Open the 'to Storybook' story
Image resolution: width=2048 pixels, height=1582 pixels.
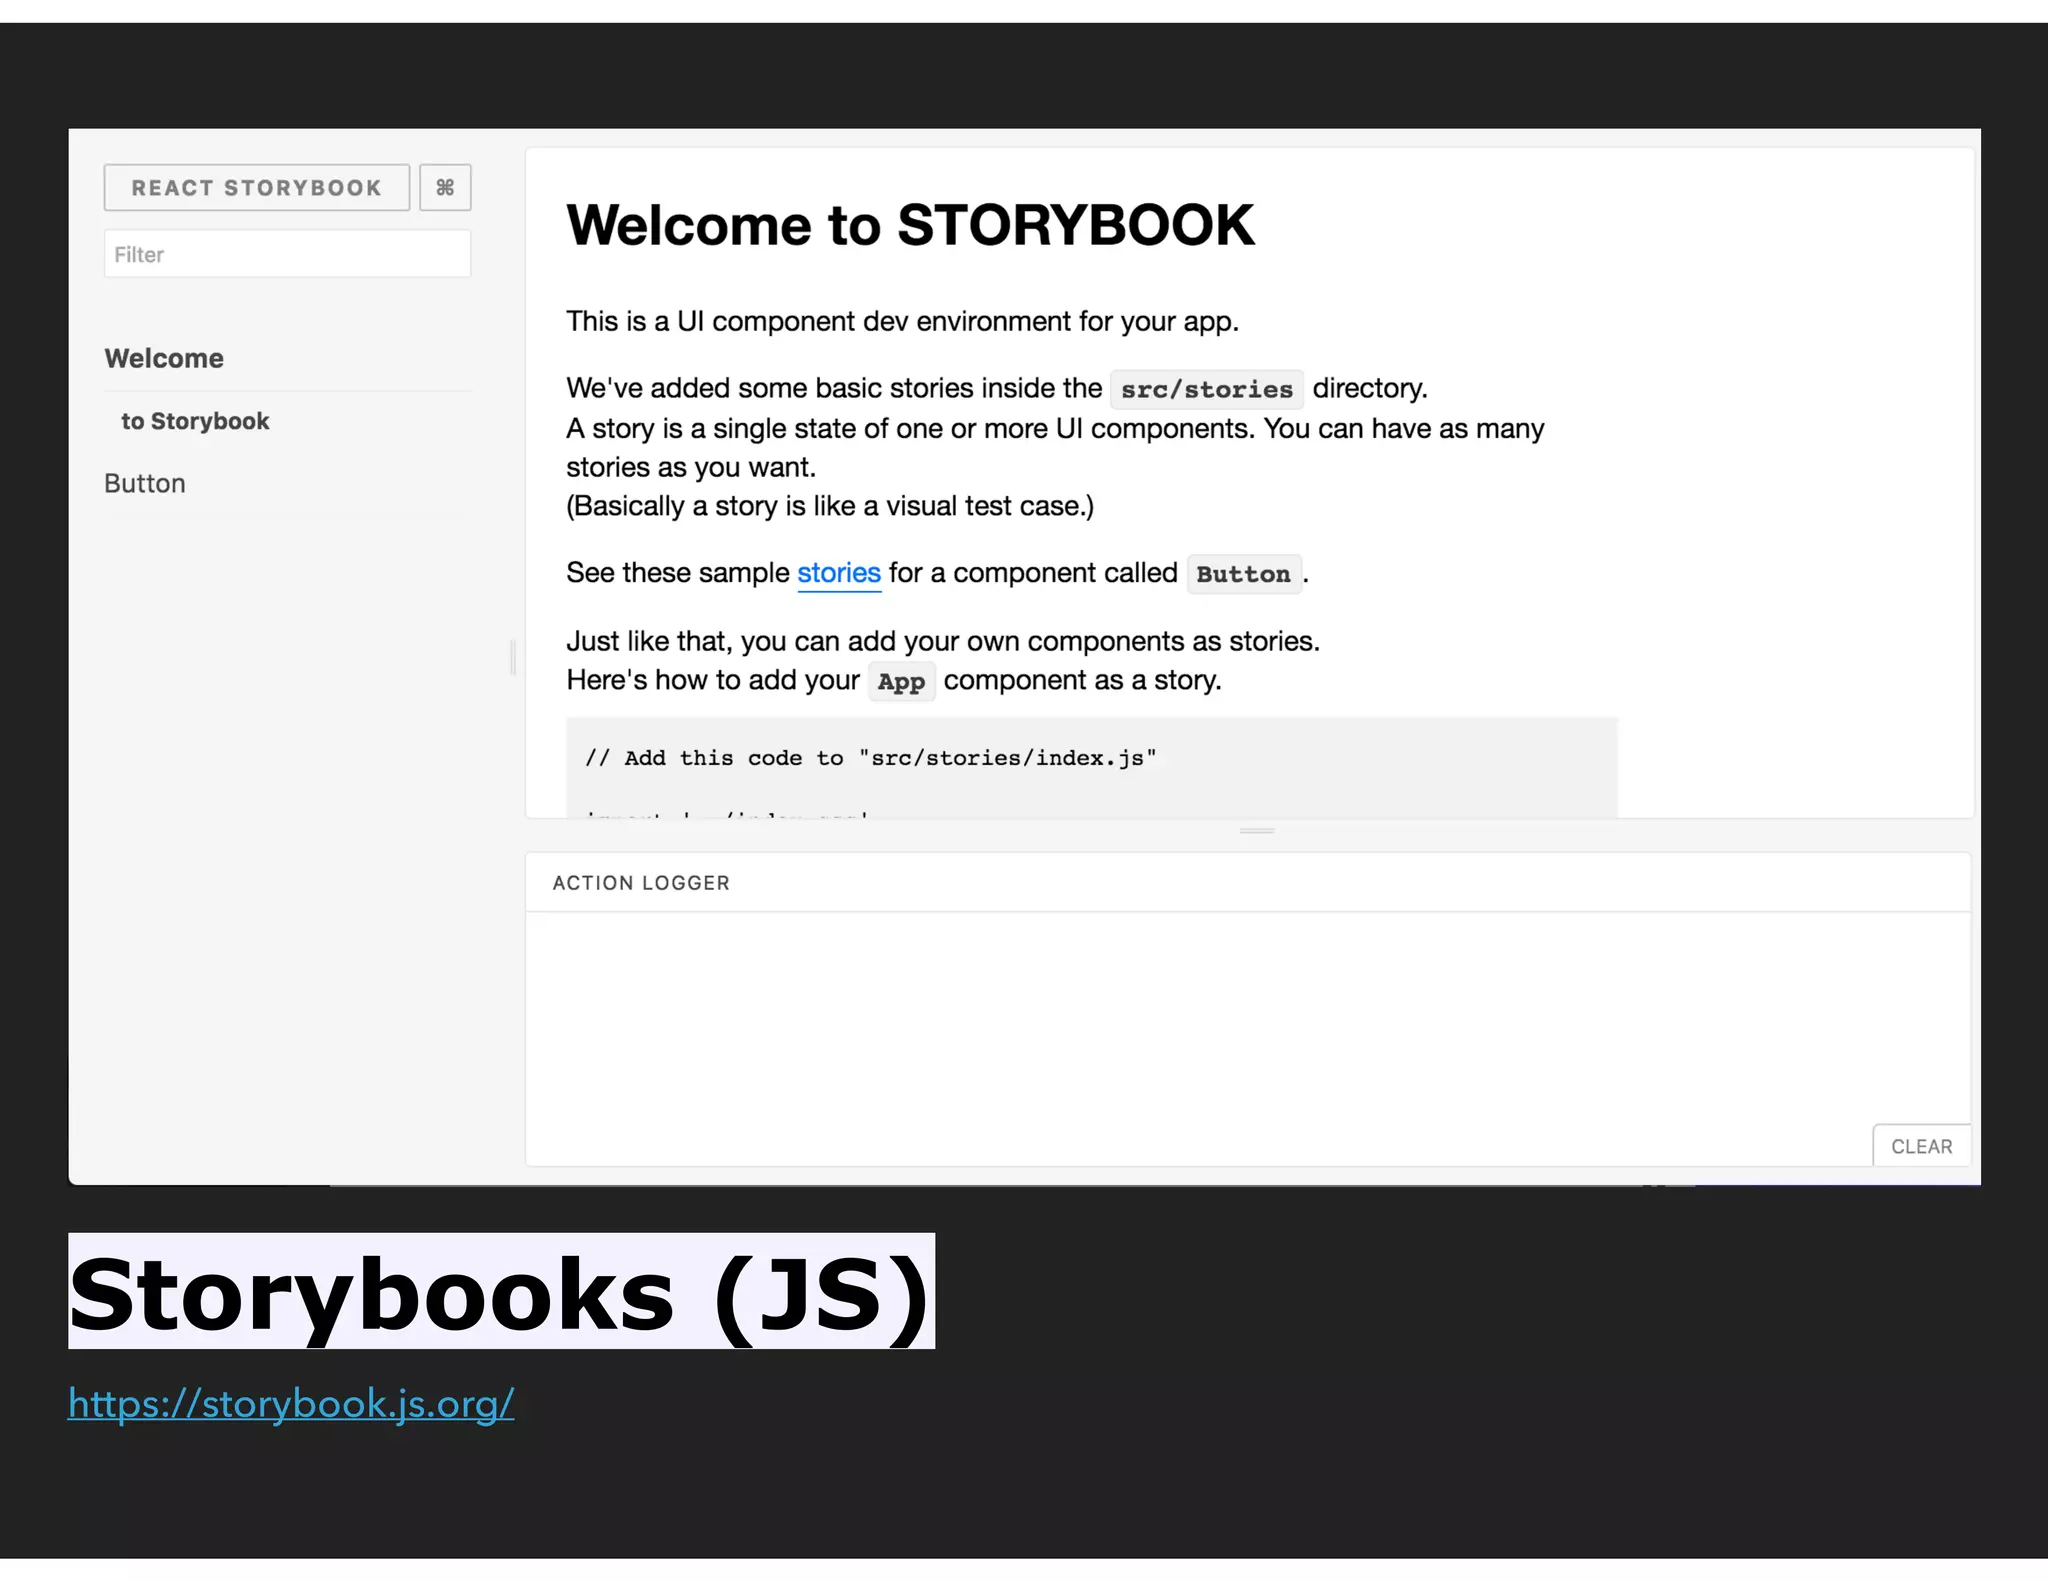point(195,421)
